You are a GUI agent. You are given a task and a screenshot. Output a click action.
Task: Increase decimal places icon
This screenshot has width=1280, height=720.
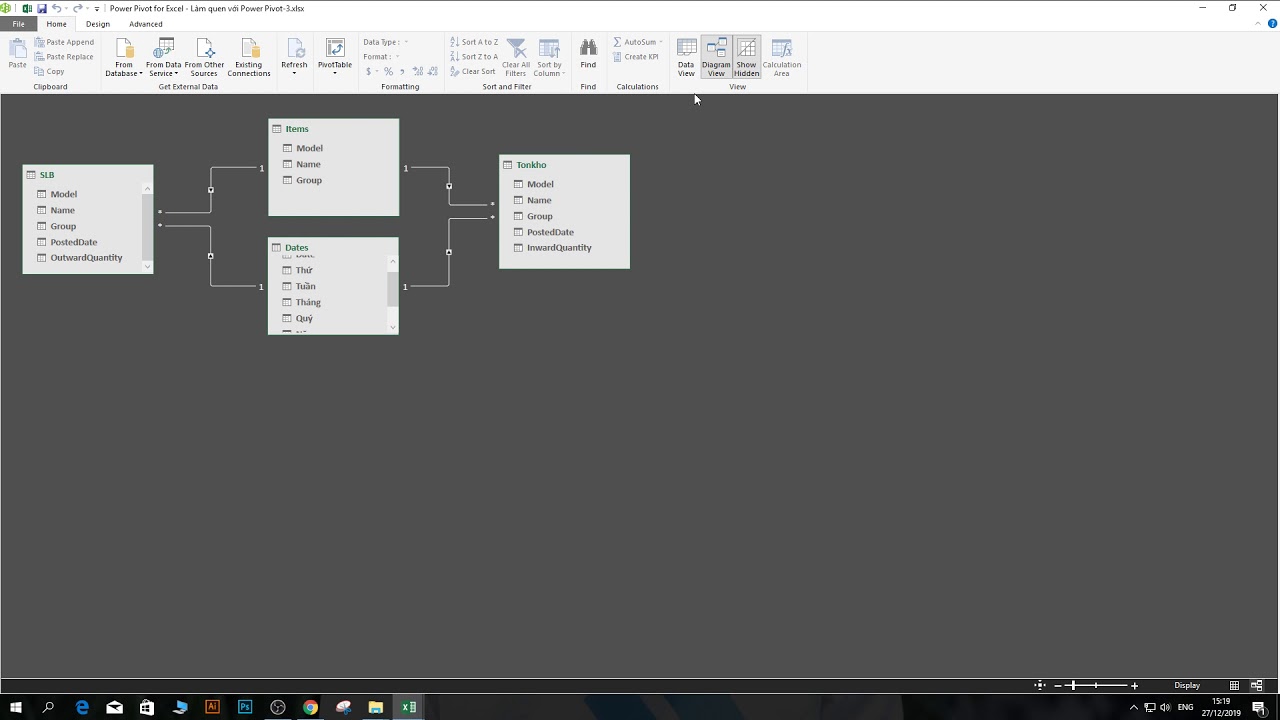click(417, 72)
